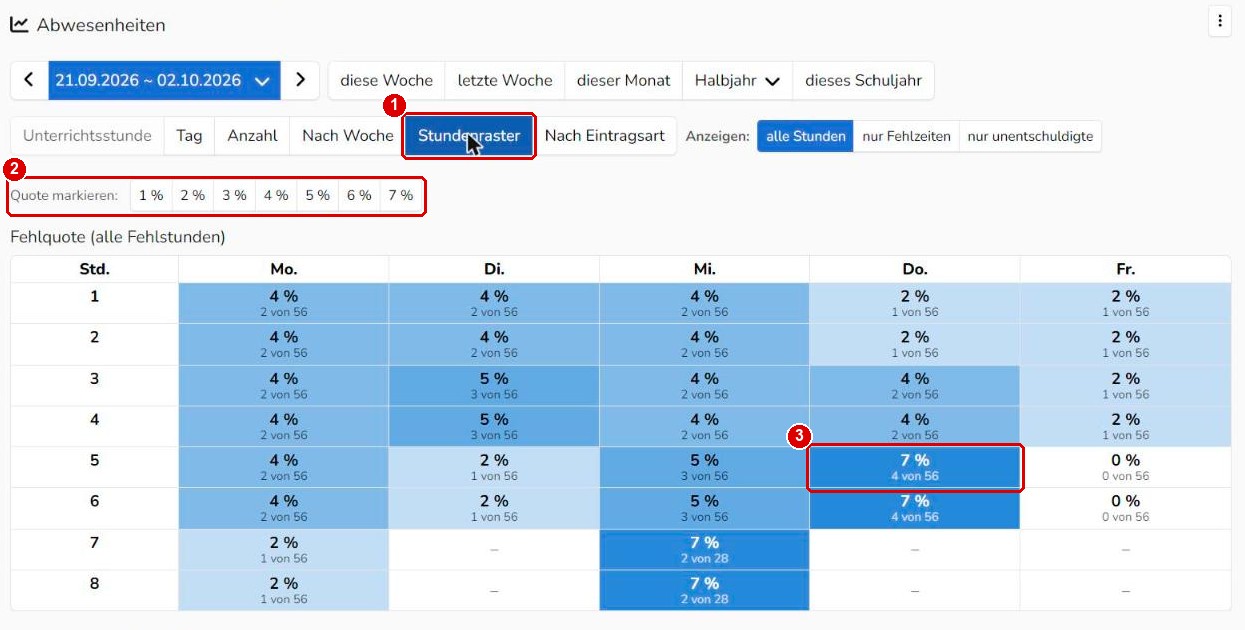Image resolution: width=1245 pixels, height=630 pixels.
Task: Select Wednesday hour 5 cell 5 %
Action: 704,467
